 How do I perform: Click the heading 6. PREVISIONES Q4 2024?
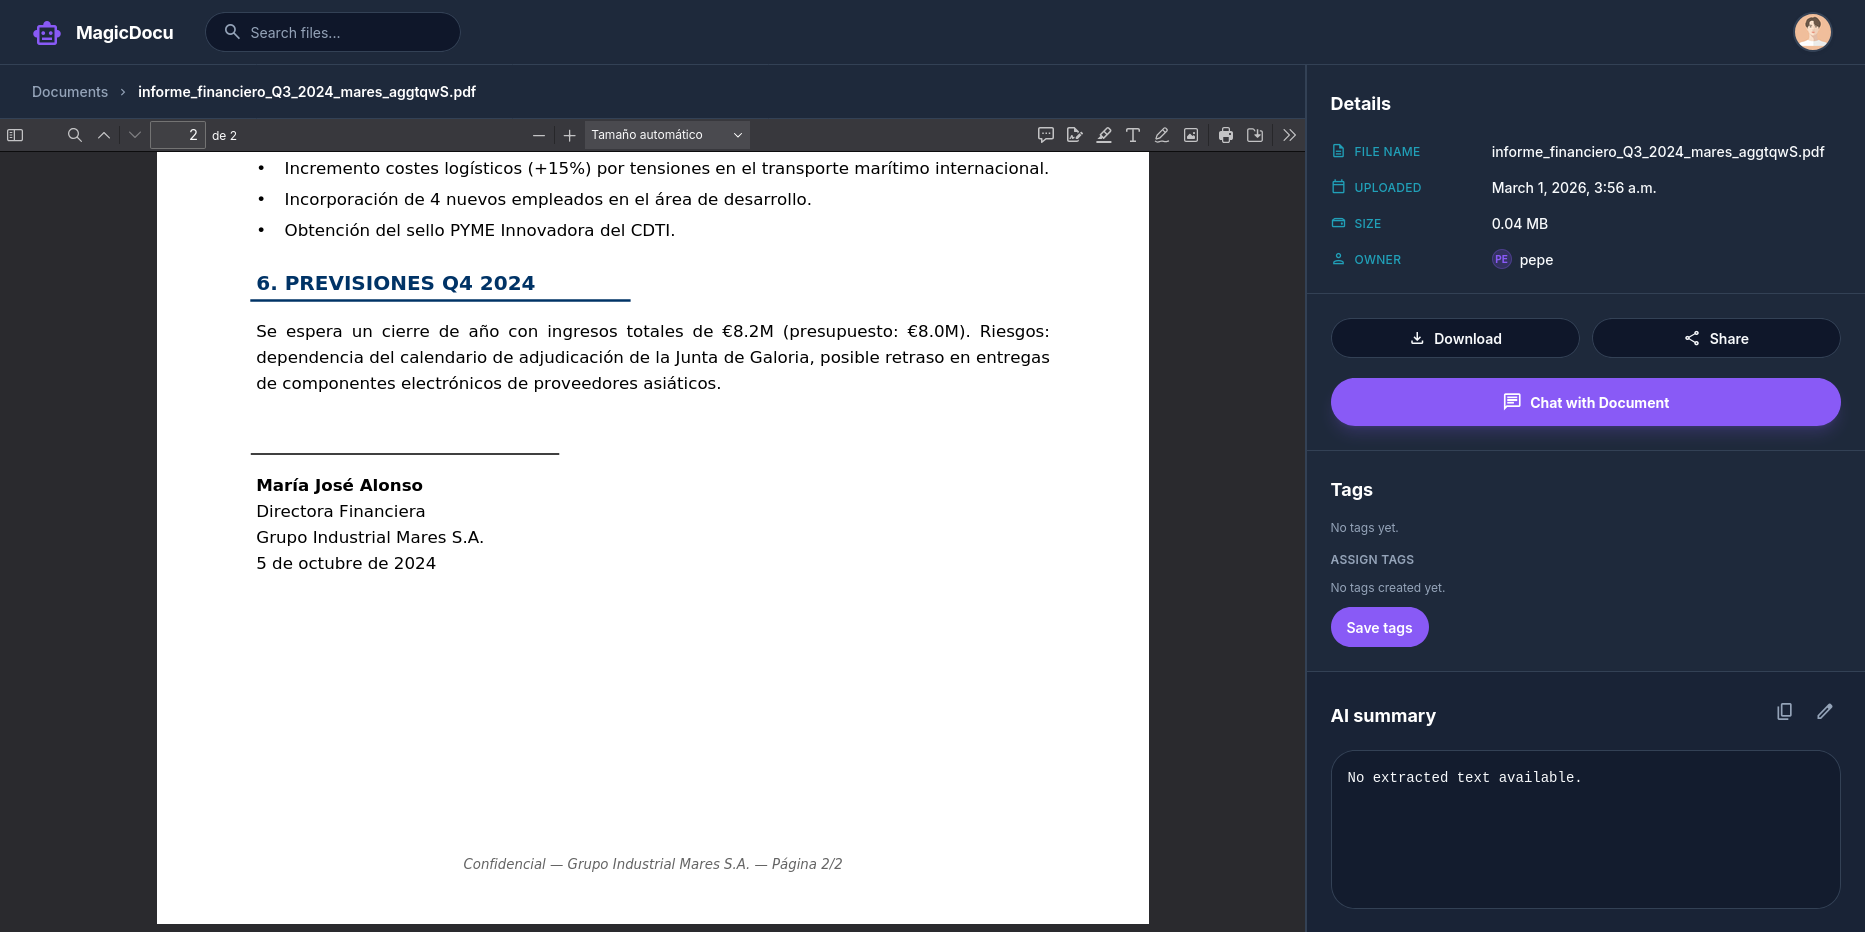pos(396,283)
